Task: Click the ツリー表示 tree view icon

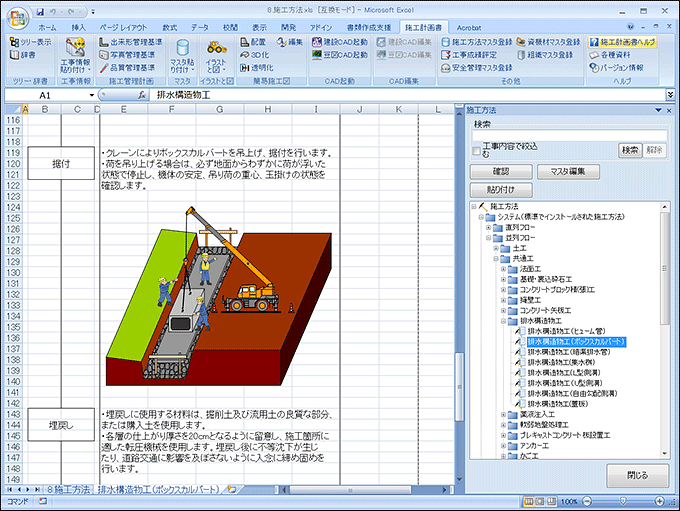Action: [x=14, y=42]
